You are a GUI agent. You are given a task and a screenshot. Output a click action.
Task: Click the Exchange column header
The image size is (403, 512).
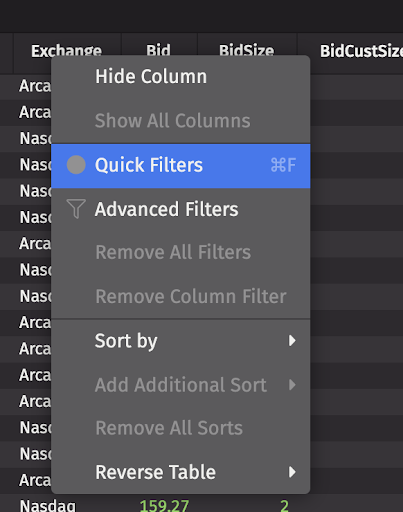click(67, 51)
